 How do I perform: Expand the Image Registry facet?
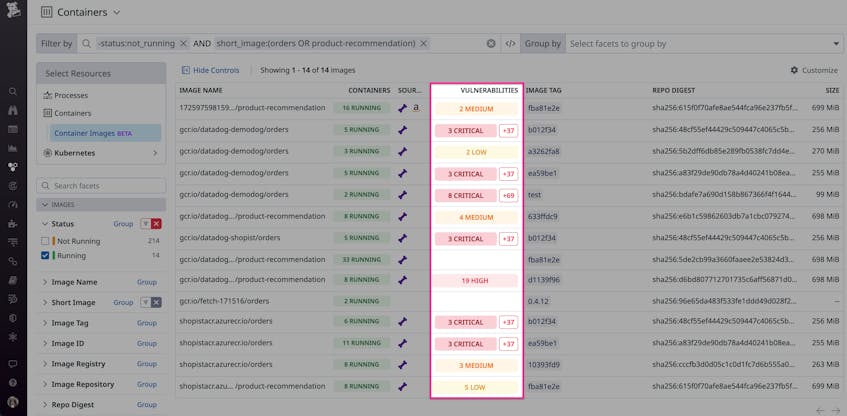click(x=45, y=364)
